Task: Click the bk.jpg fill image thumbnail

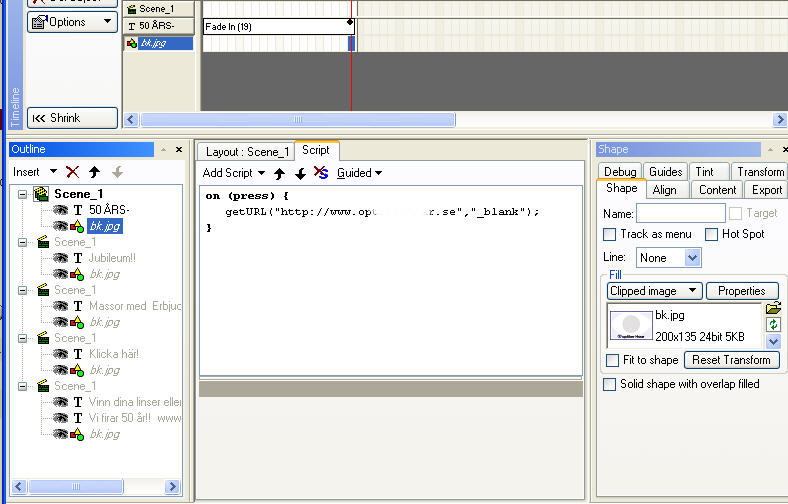Action: (x=631, y=325)
